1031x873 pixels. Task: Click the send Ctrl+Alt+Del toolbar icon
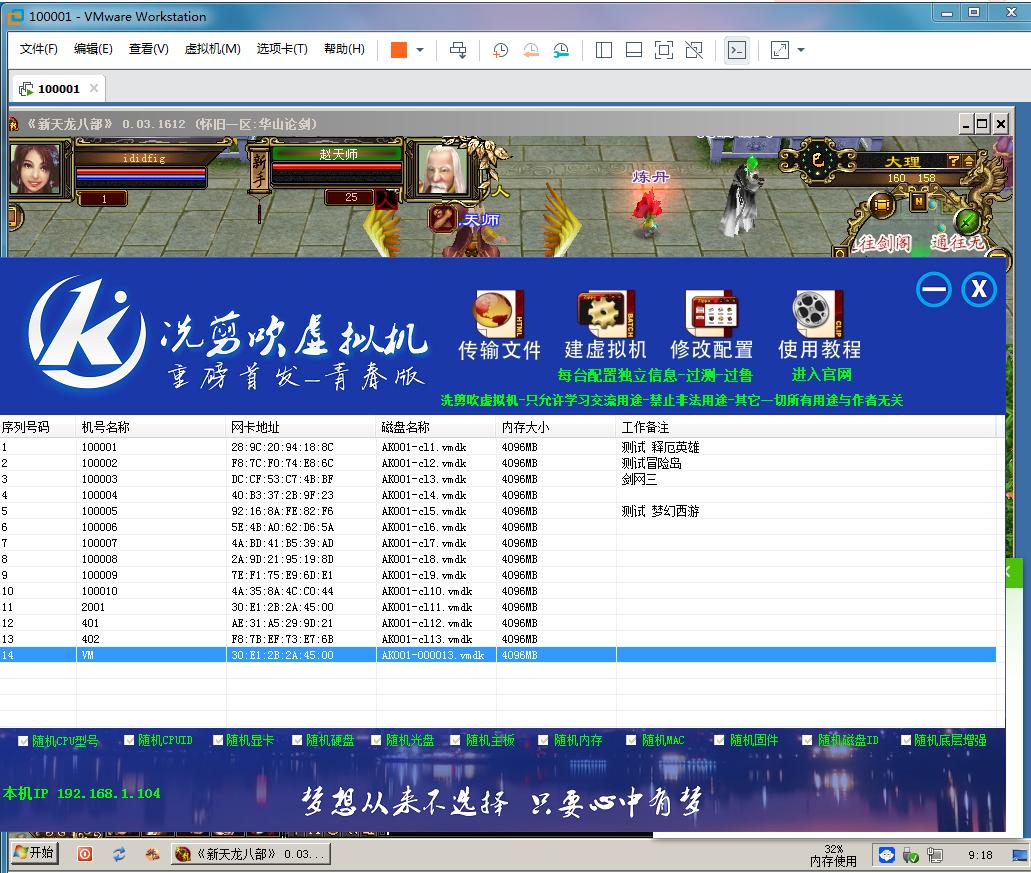pos(458,50)
